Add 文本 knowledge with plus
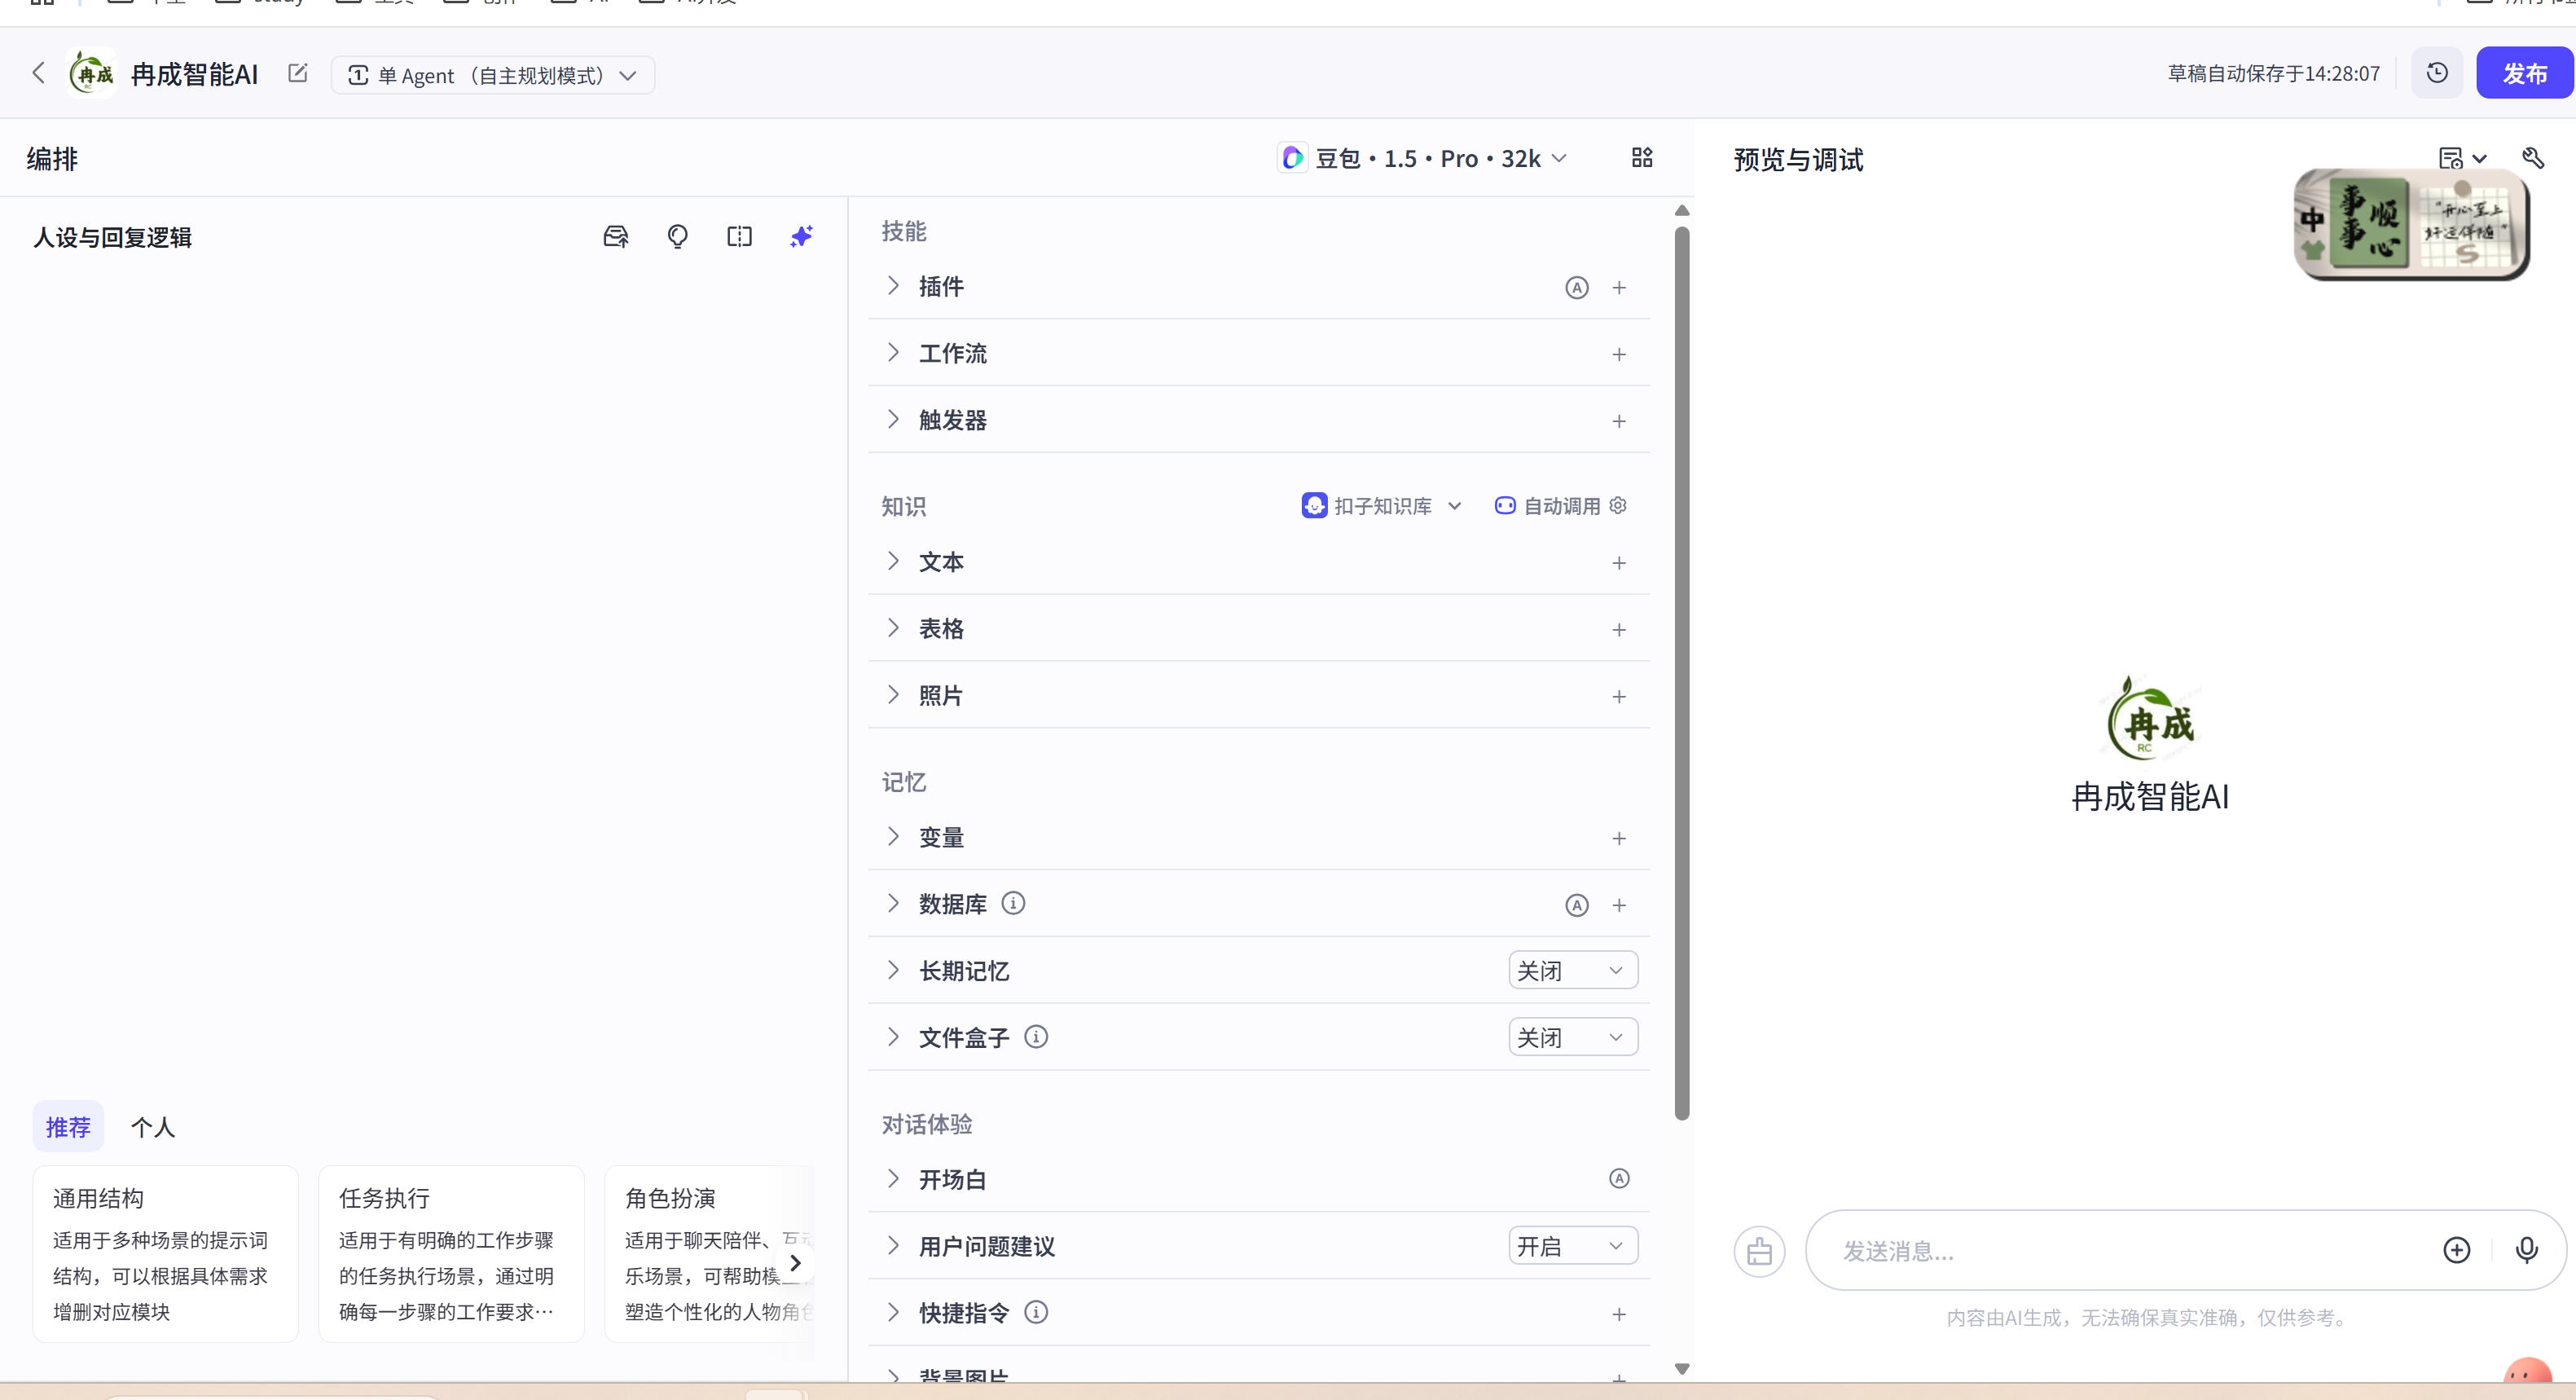2576x1400 pixels. (1619, 564)
